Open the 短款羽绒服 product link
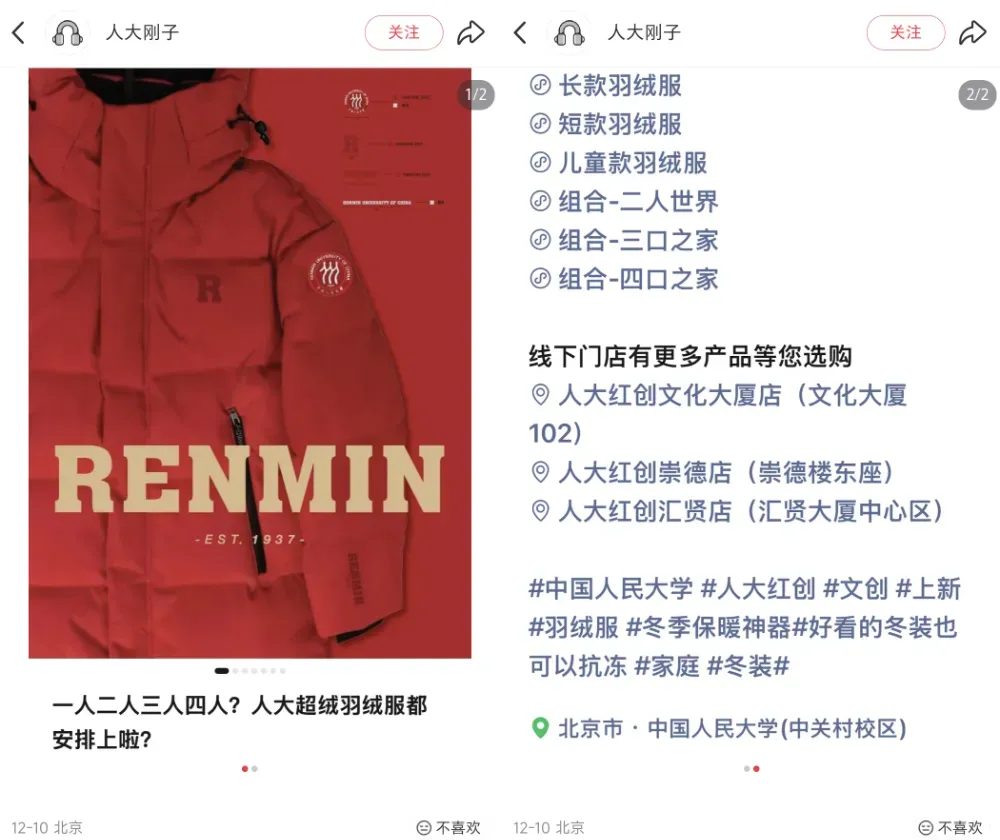The height and width of the screenshot is (840, 1000). (x=606, y=124)
